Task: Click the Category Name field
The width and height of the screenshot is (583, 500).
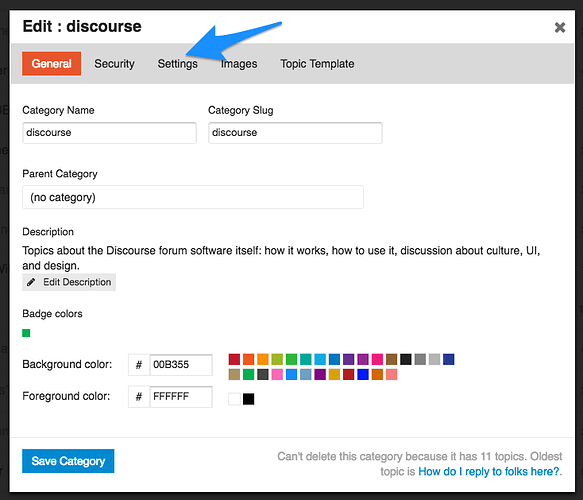Action: (109, 133)
